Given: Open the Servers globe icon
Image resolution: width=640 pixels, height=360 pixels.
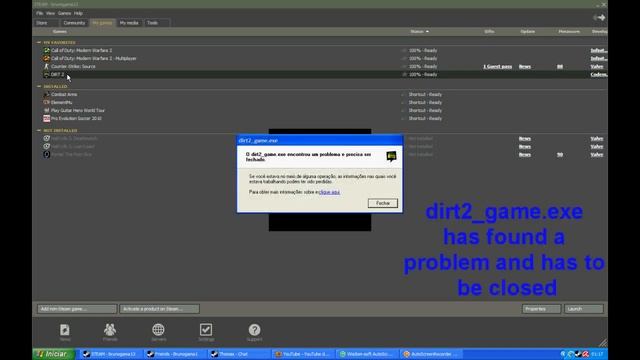Looking at the screenshot, I should (x=158, y=329).
